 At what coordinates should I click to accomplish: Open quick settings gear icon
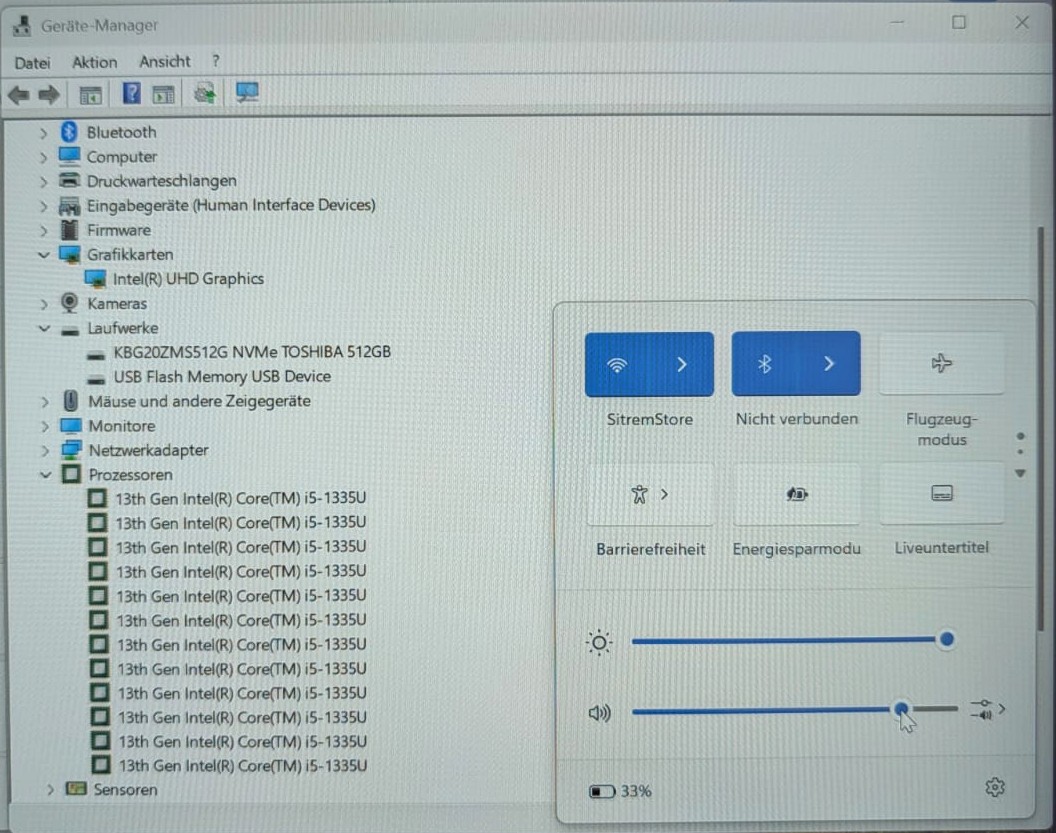[995, 787]
